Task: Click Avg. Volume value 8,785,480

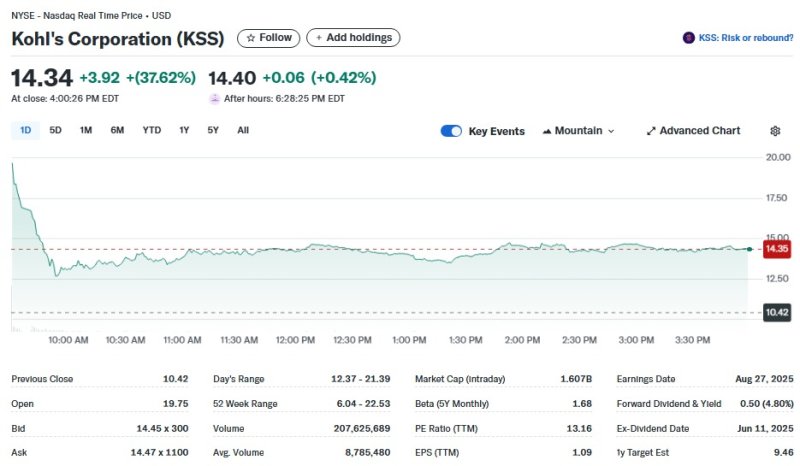Action: point(367,453)
